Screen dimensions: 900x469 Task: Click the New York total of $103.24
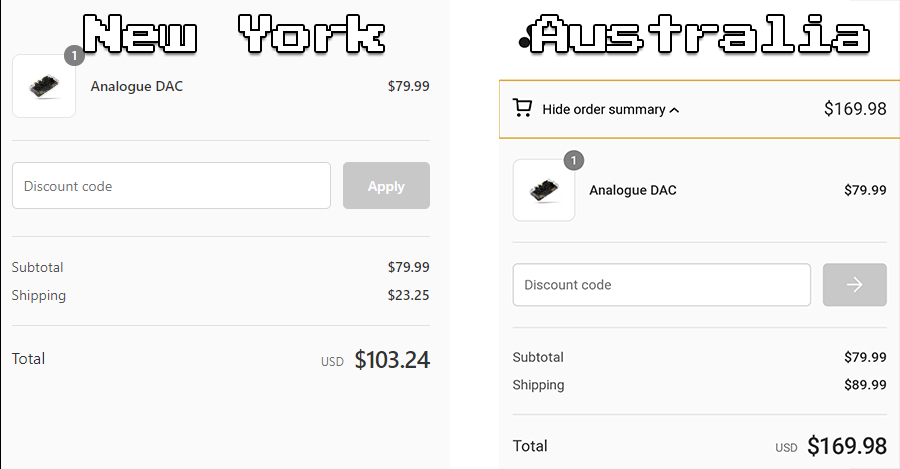[392, 360]
